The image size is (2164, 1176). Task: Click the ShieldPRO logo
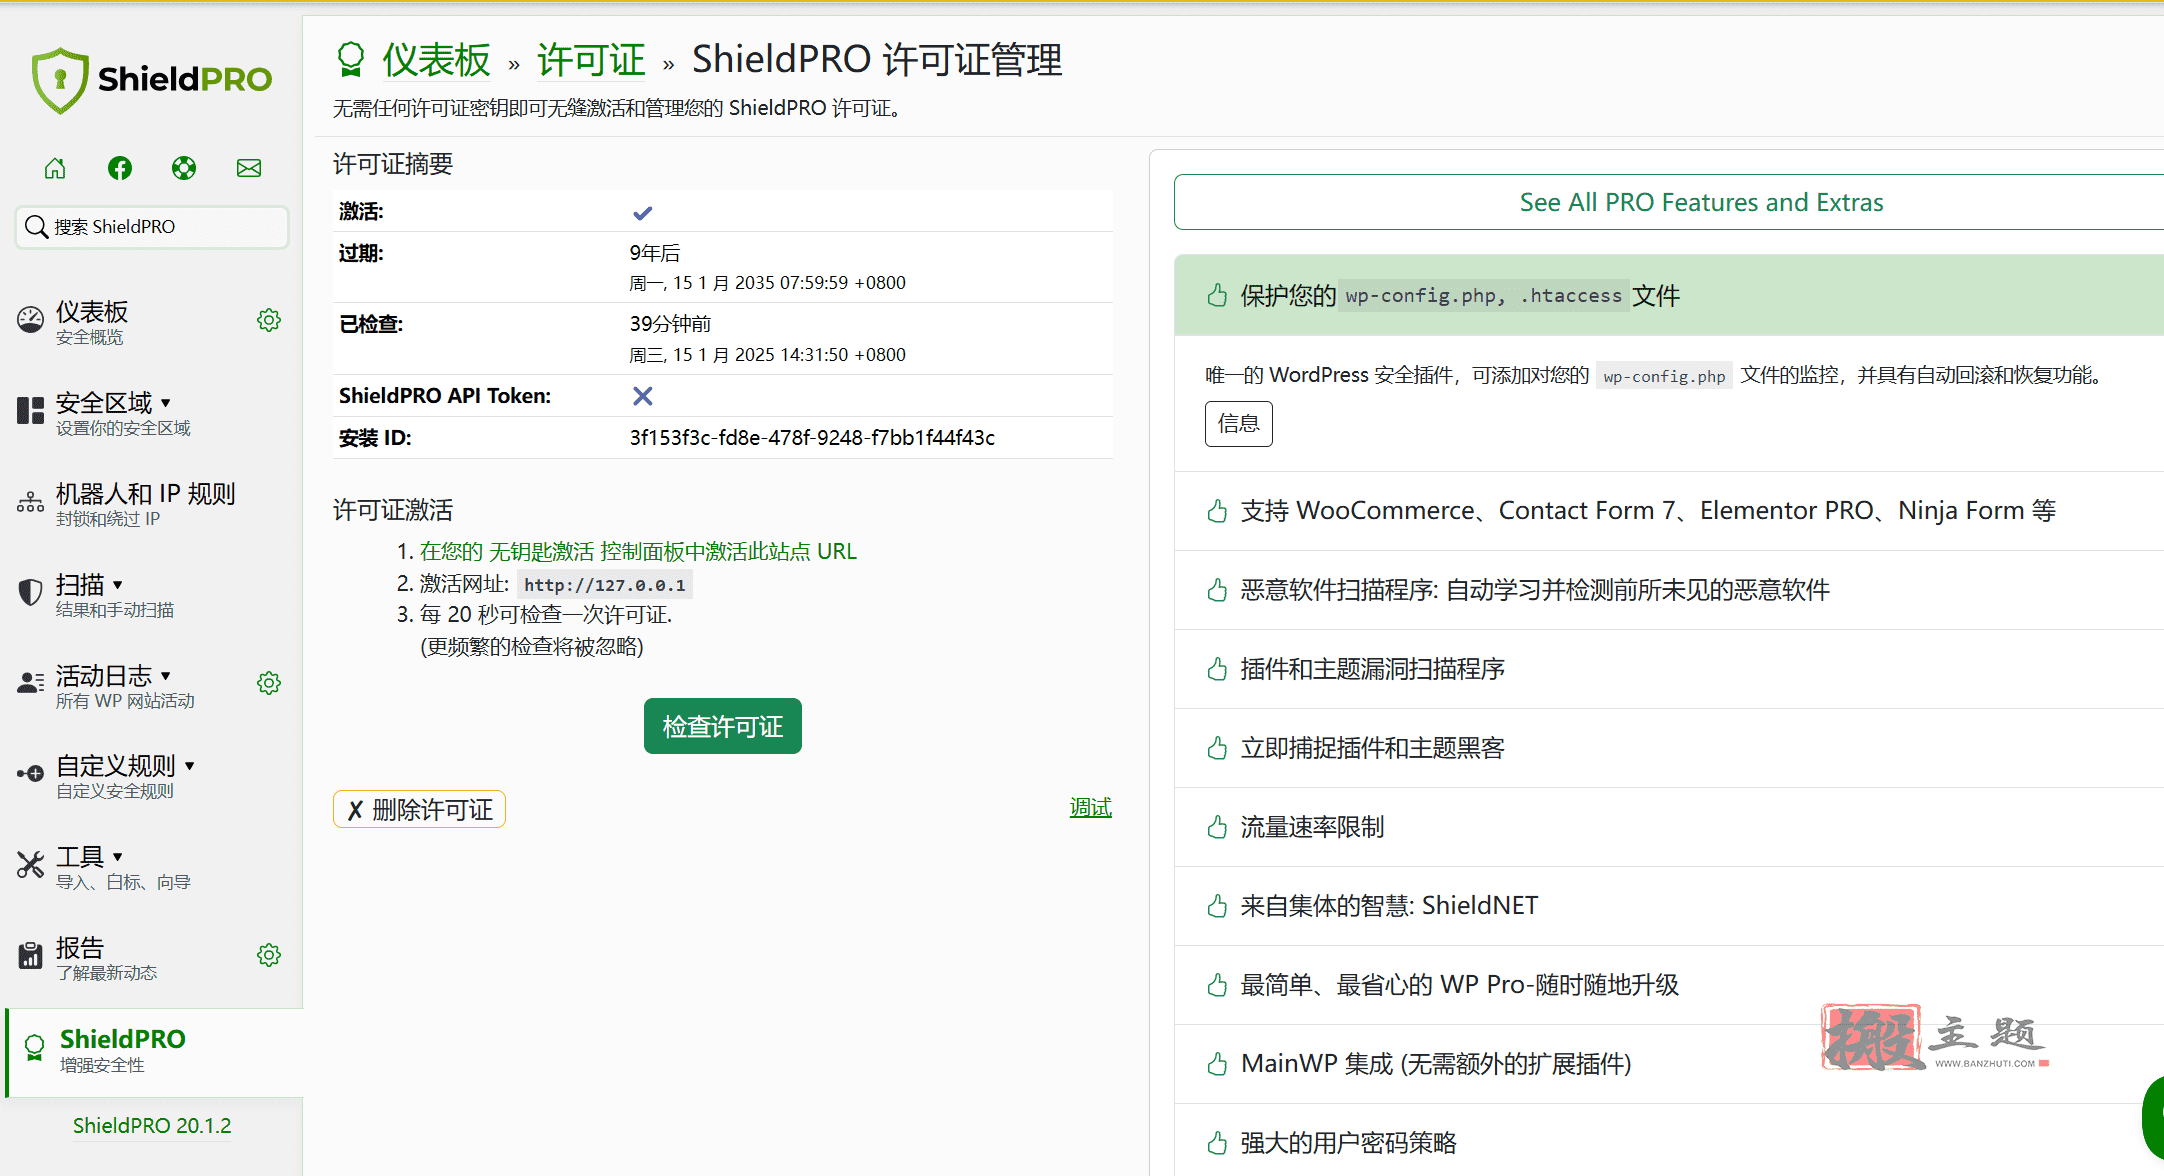click(x=151, y=80)
